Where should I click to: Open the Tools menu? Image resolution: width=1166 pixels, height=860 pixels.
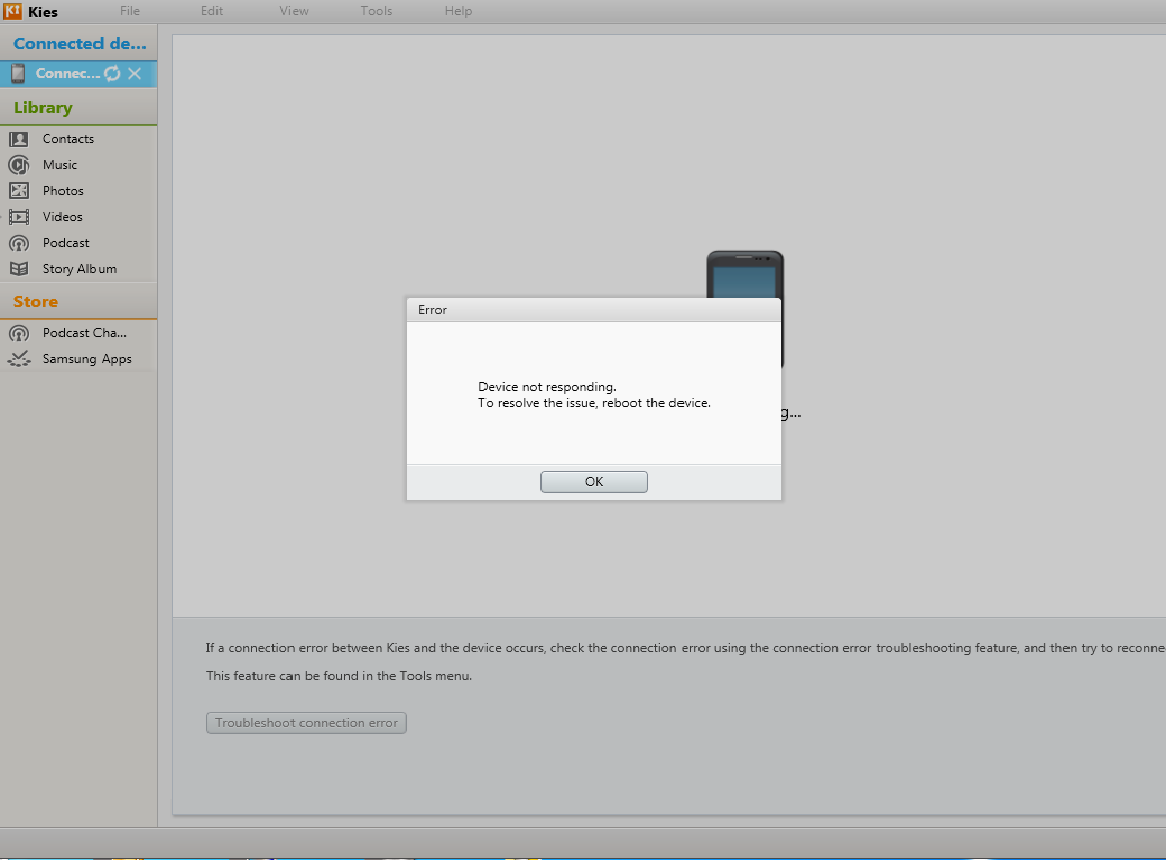pos(377,12)
